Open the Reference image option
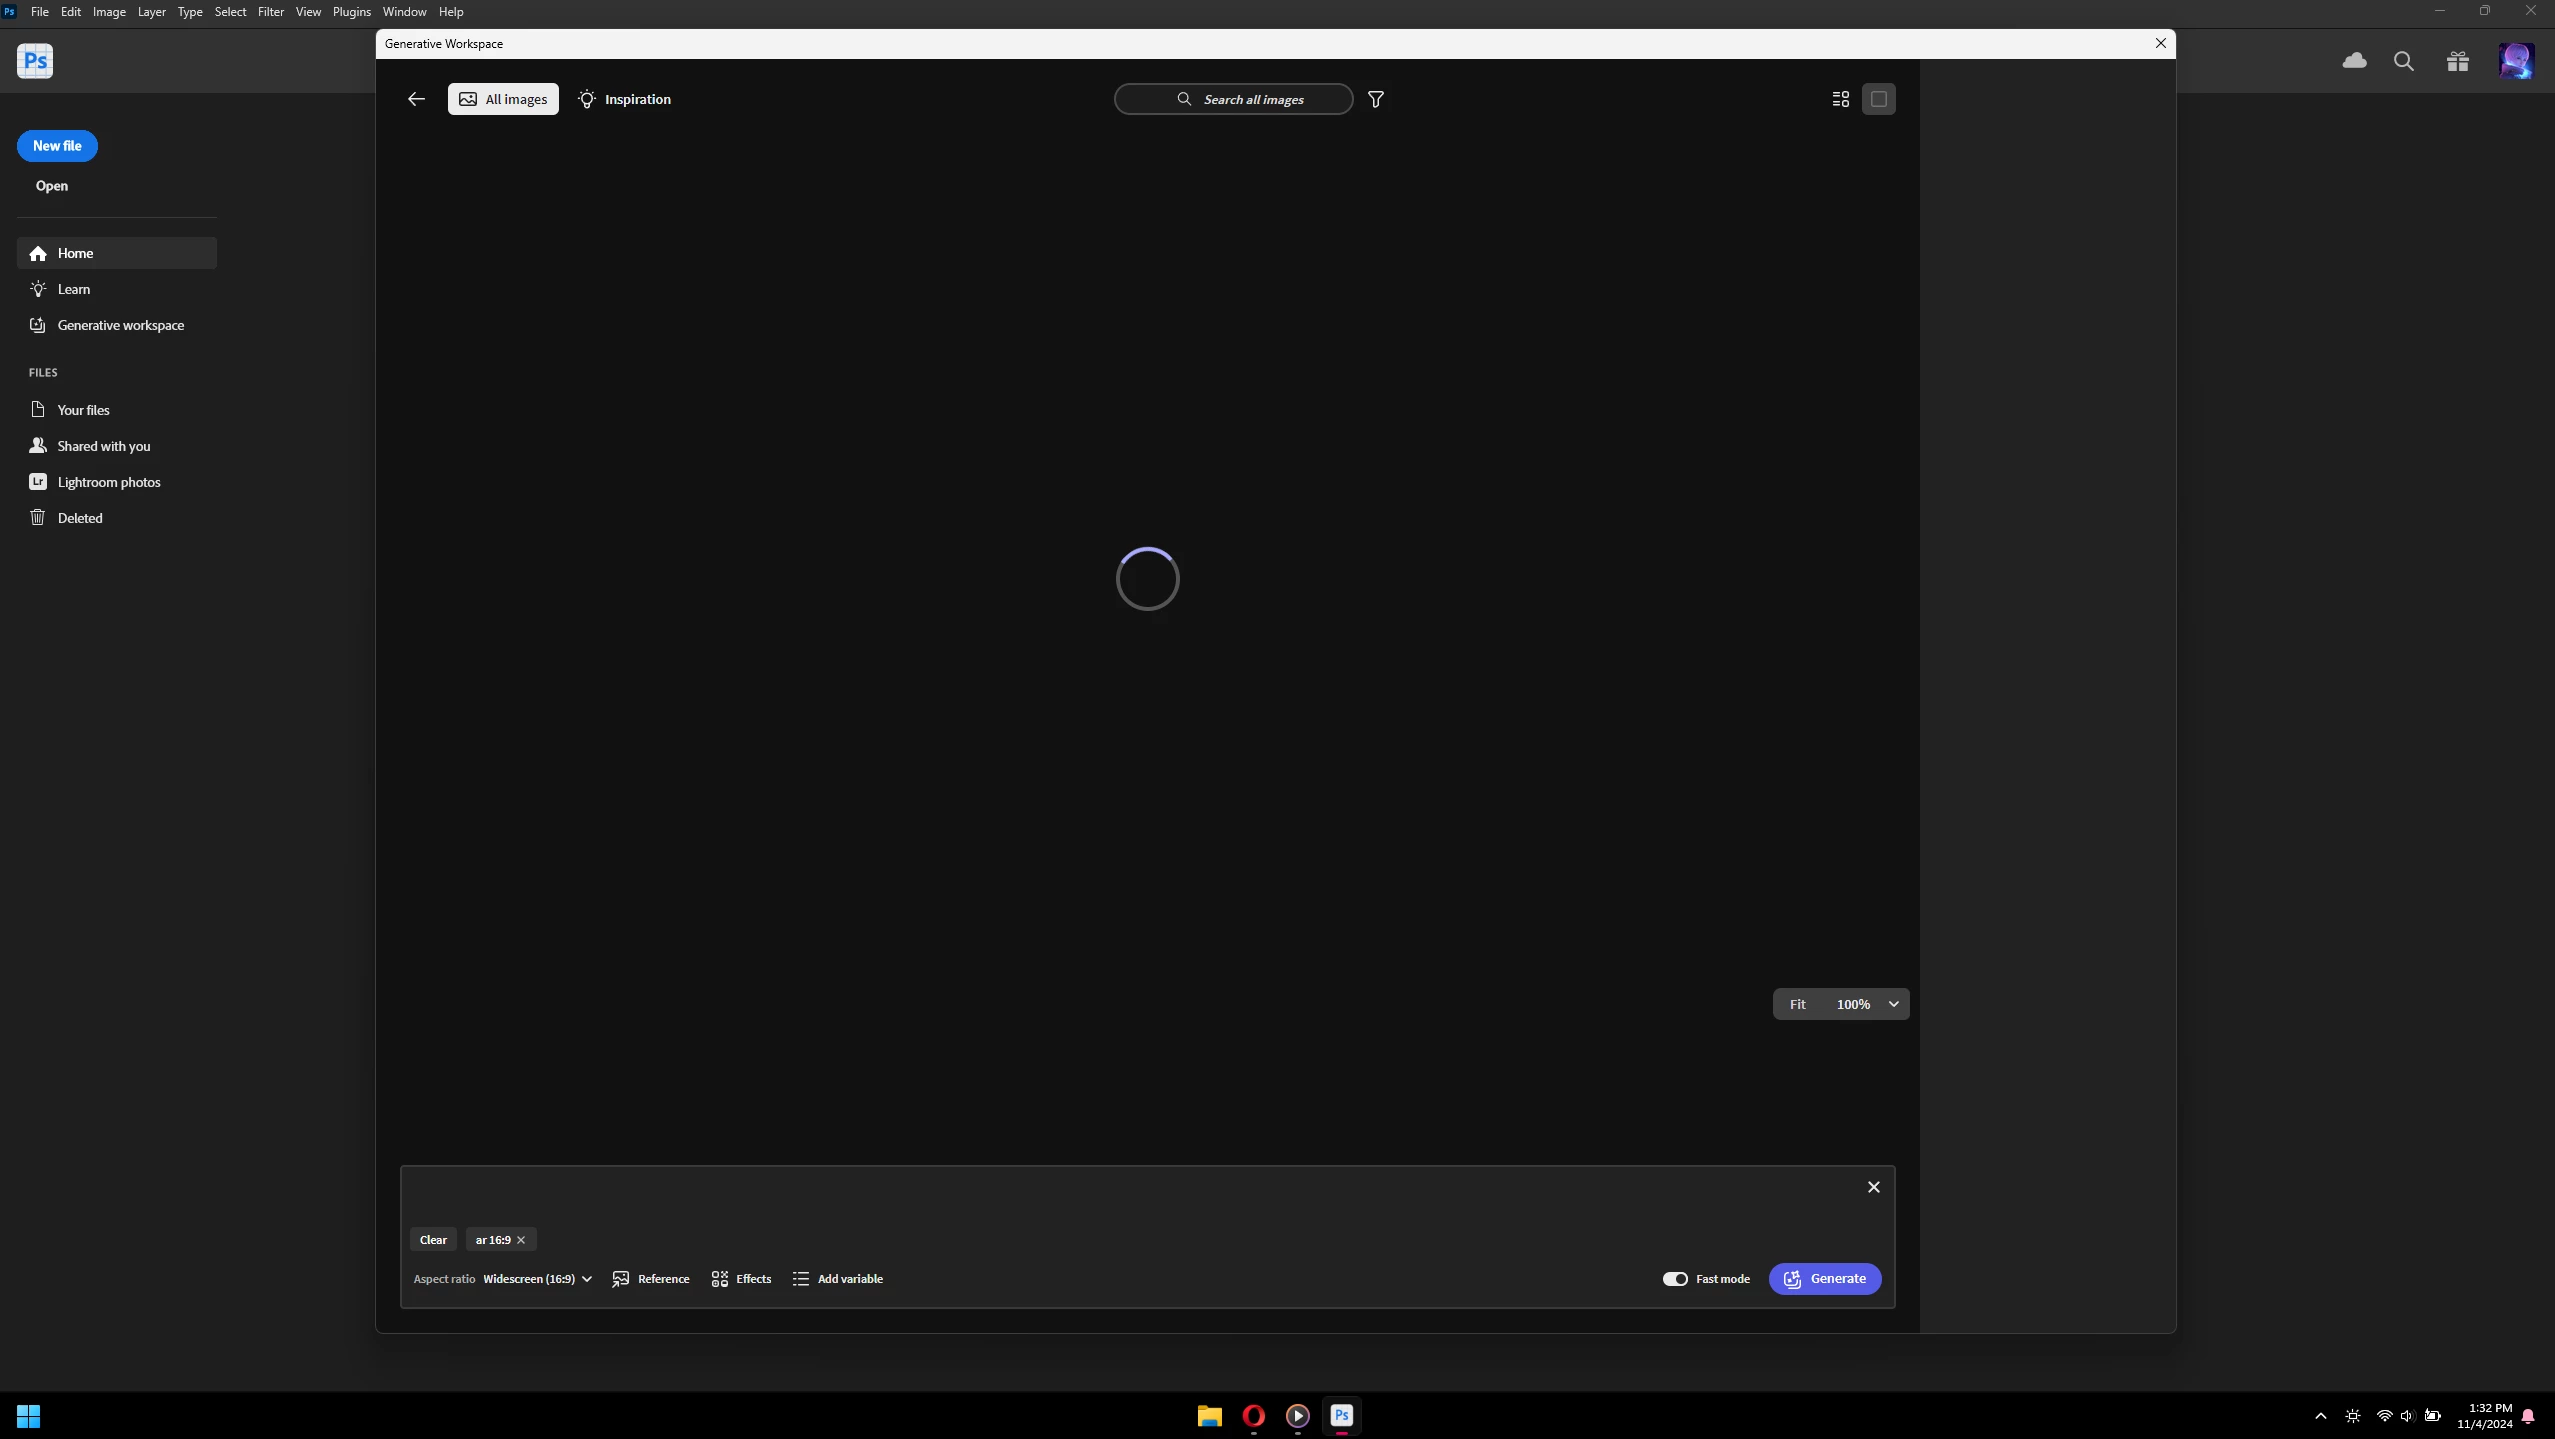This screenshot has height=1439, width=2555. 651,1278
